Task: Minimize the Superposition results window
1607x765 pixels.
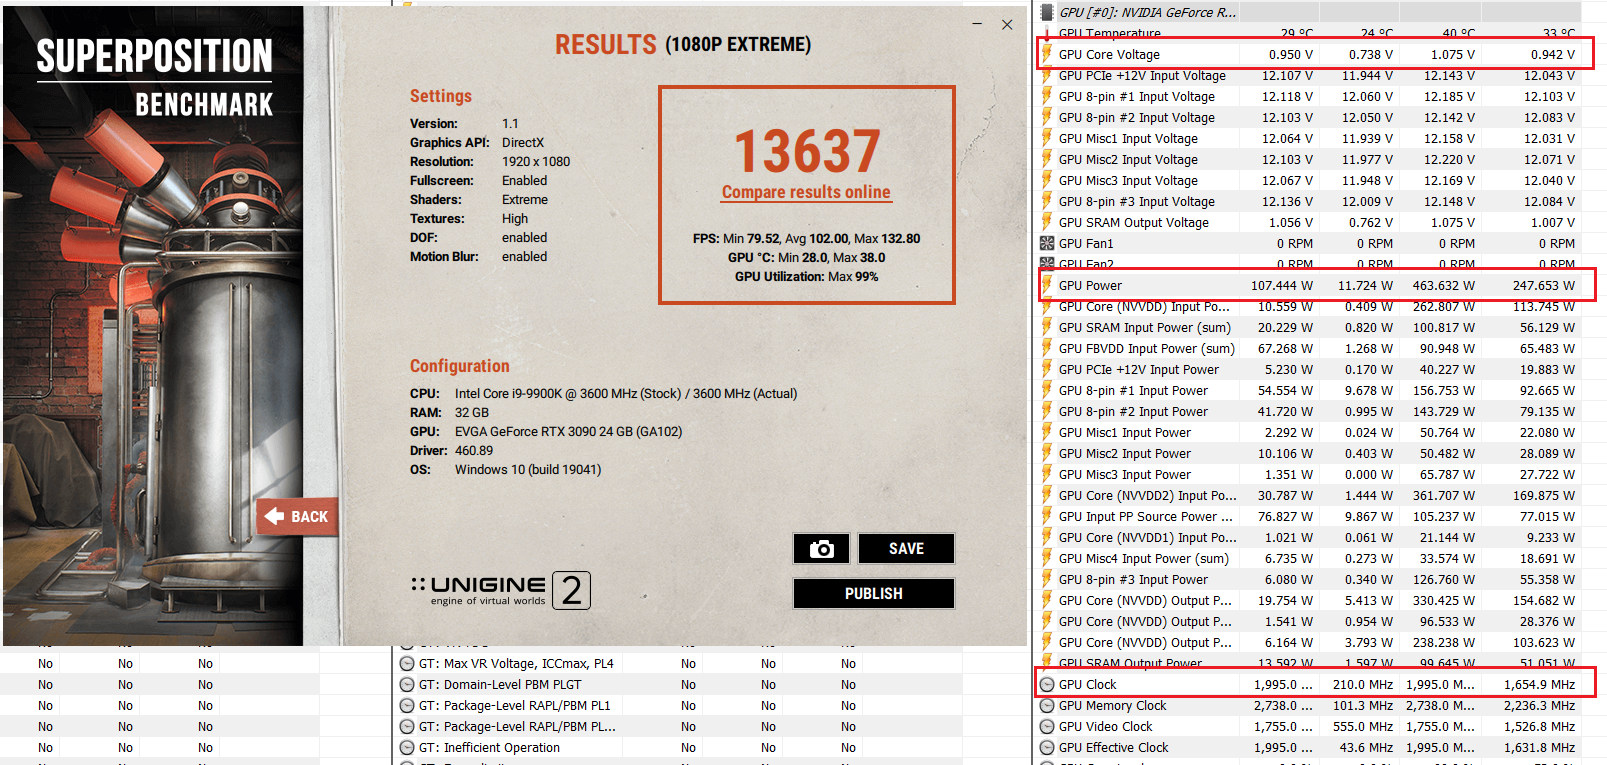Action: (x=977, y=24)
